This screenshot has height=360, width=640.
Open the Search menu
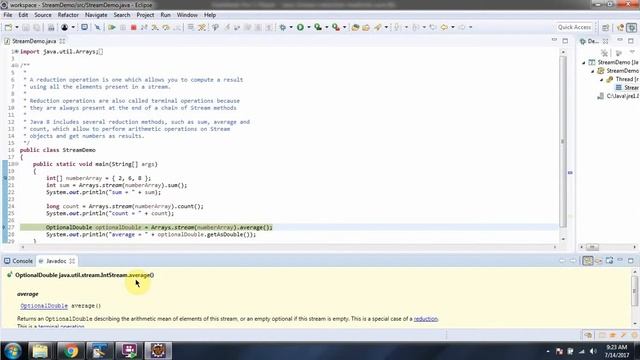pyautogui.click(x=122, y=15)
